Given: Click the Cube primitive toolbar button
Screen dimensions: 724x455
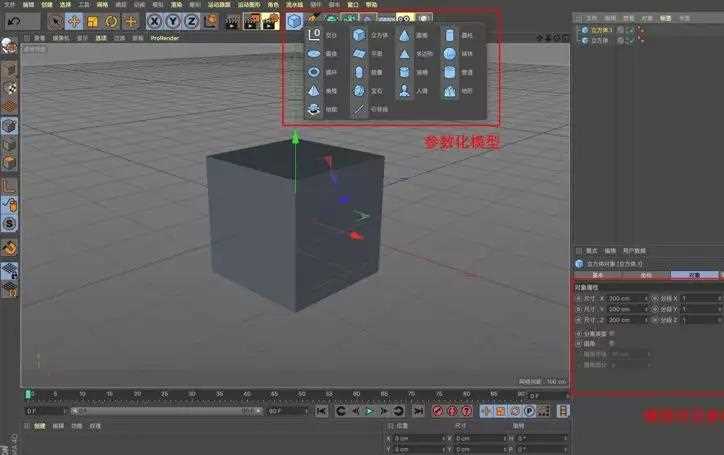Looking at the screenshot, I should [294, 21].
